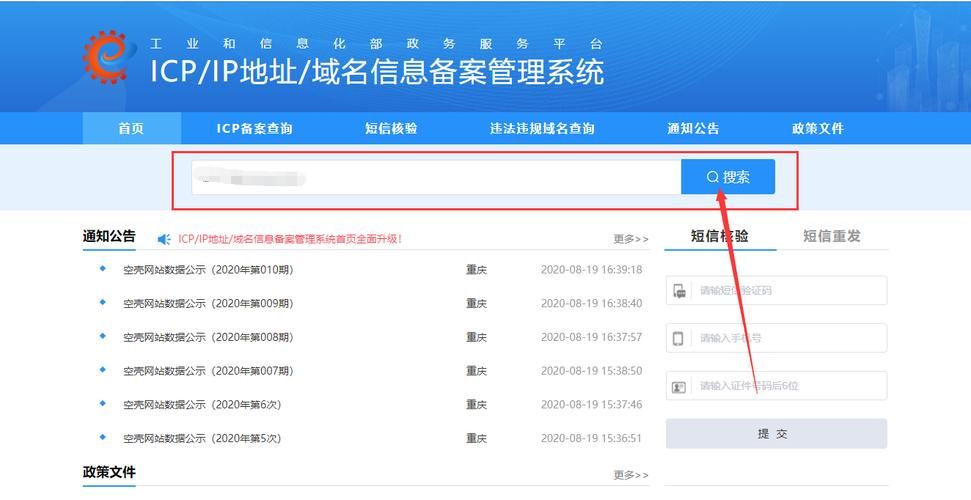Click the timestamp 2020-08-19 15:38:50

pyautogui.click(x=591, y=371)
